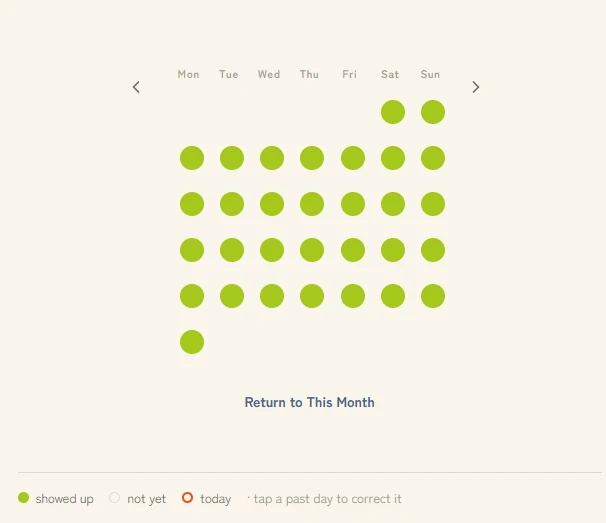The image size is (606, 523).
Task: Select the second-row Monday green dot
Action: 192,158
